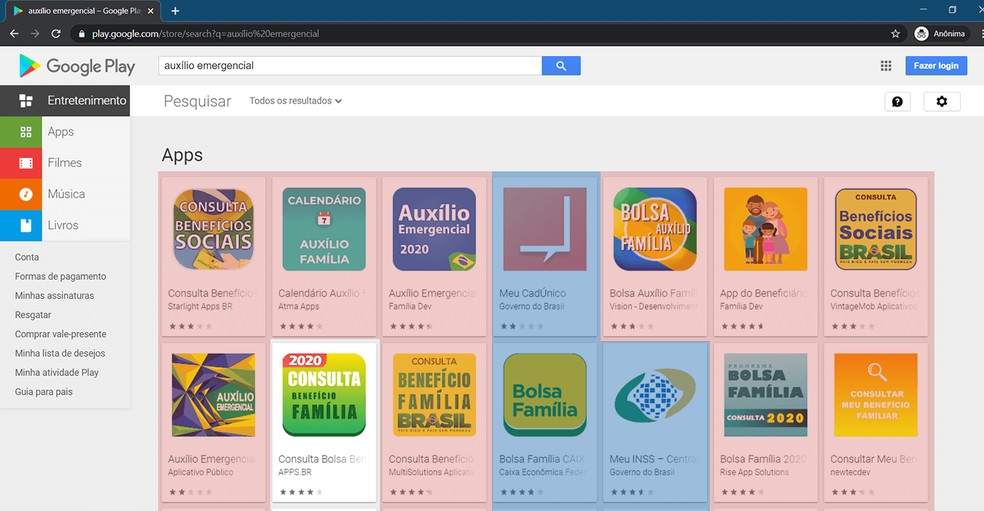The image size is (984, 511).
Task: Click the search field containing auxílio emergencial
Action: [x=350, y=65]
